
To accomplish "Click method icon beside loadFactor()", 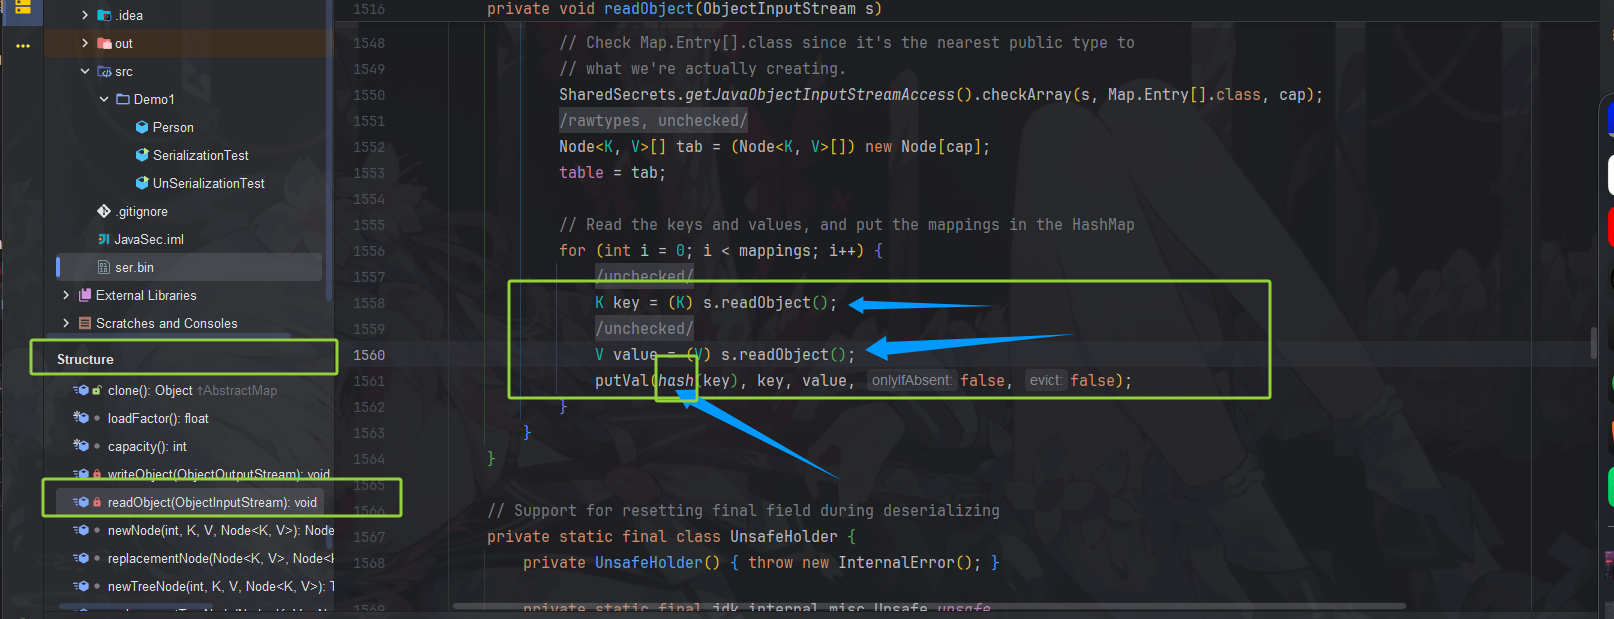I will point(82,418).
